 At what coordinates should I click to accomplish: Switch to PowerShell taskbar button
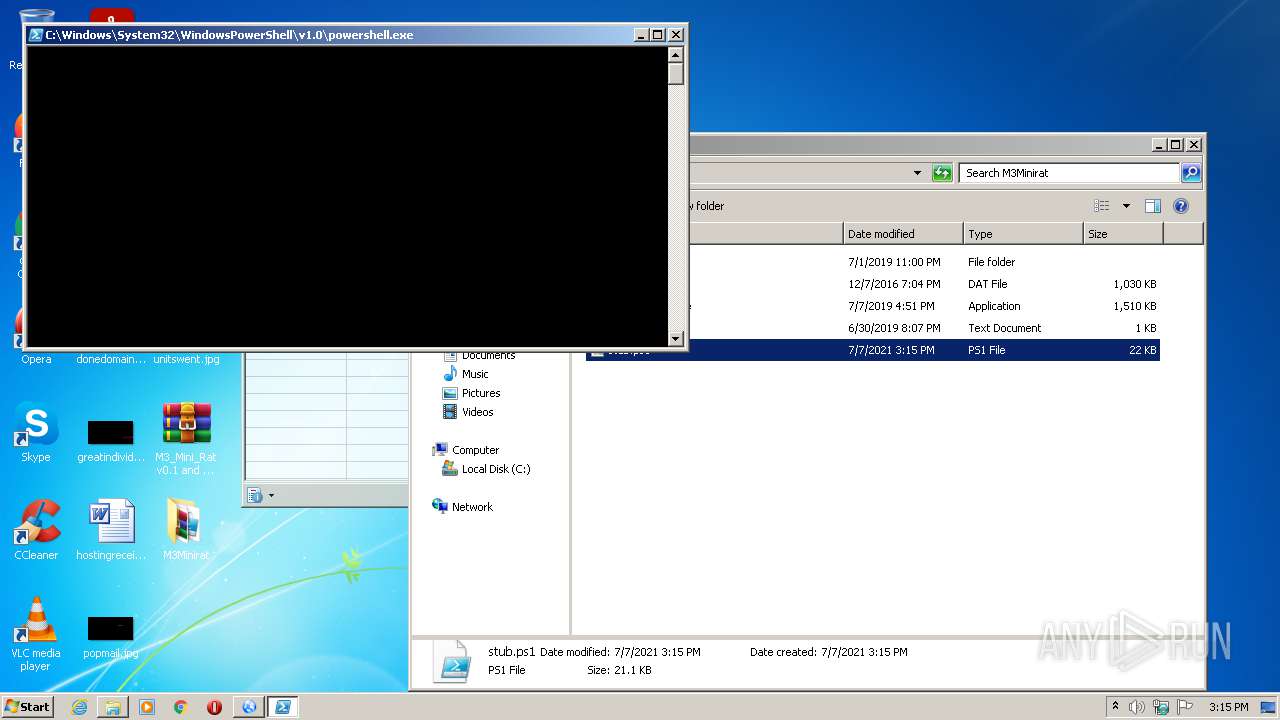[283, 707]
